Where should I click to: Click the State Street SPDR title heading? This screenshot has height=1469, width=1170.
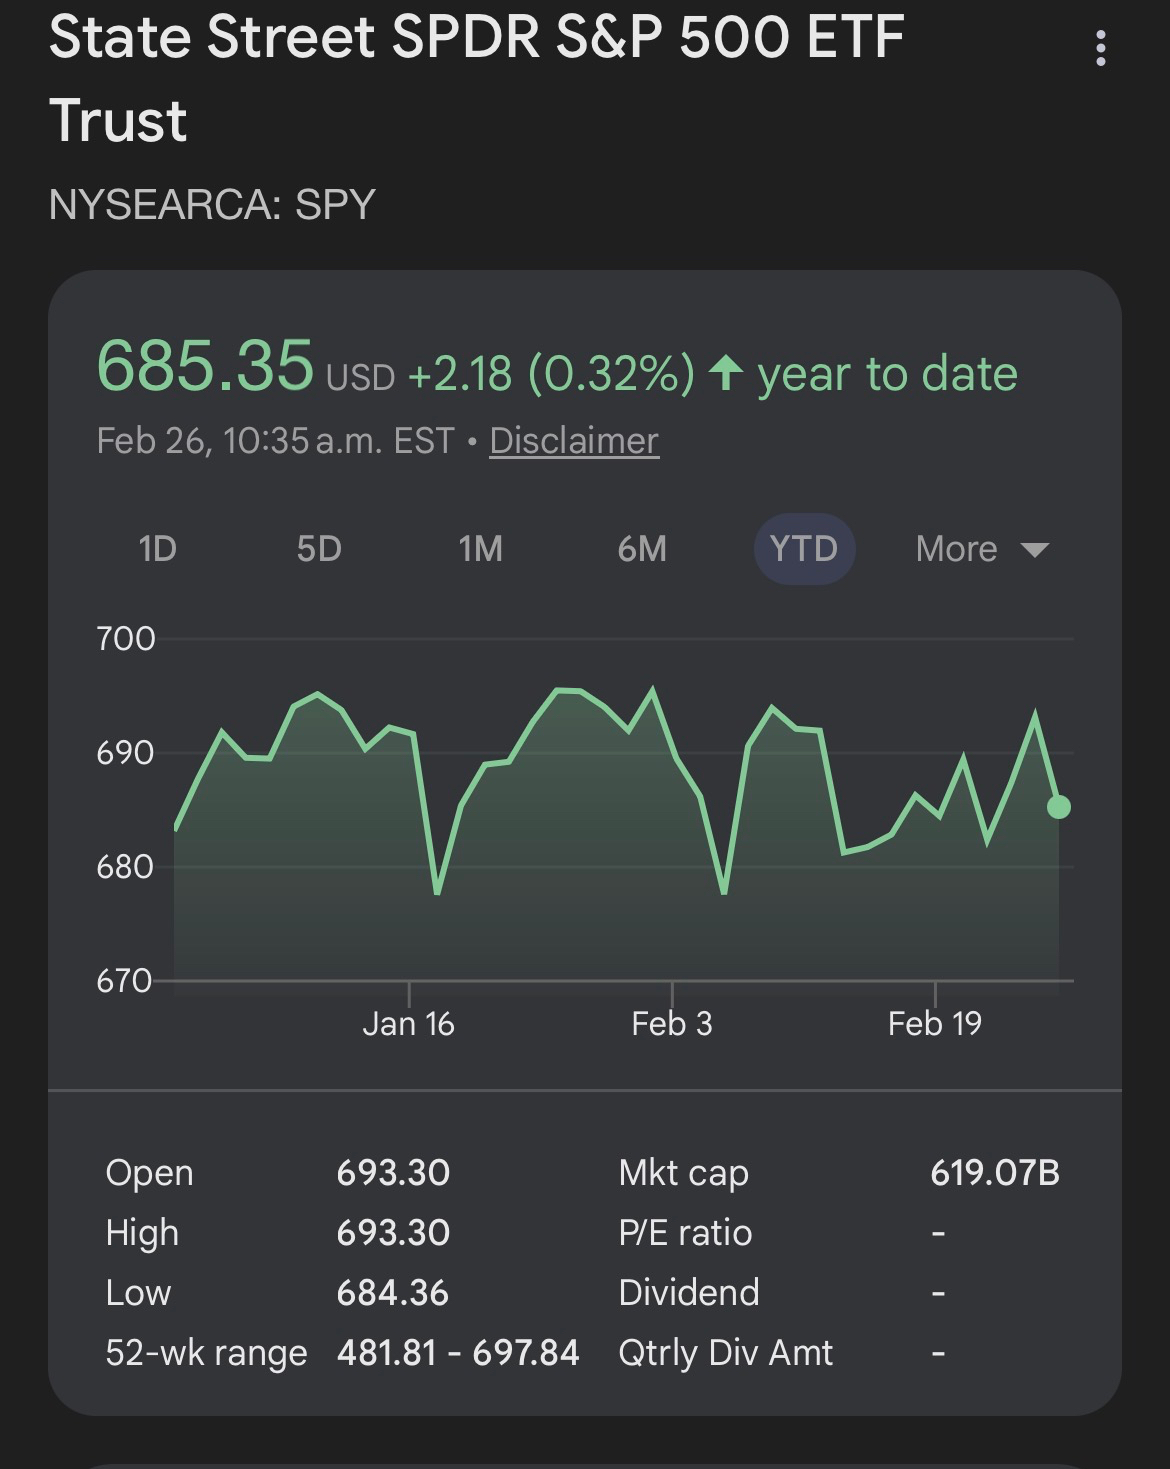coord(476,78)
